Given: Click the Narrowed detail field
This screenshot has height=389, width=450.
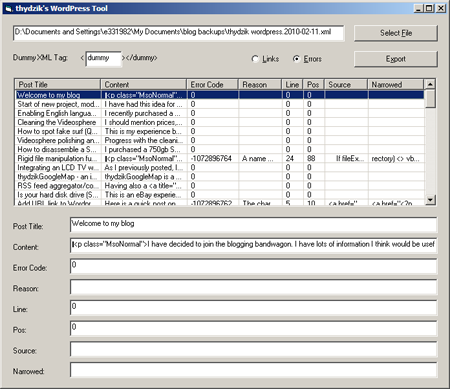Looking at the screenshot, I should [253, 369].
